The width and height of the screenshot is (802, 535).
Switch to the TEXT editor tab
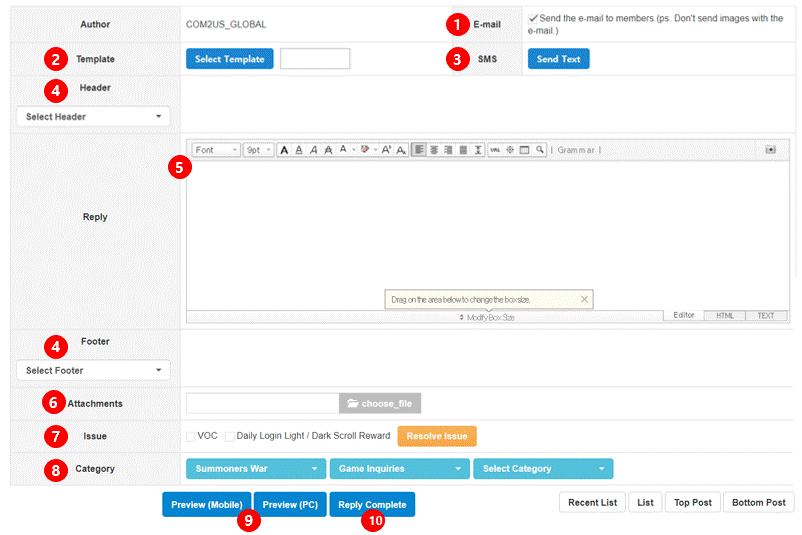click(765, 316)
